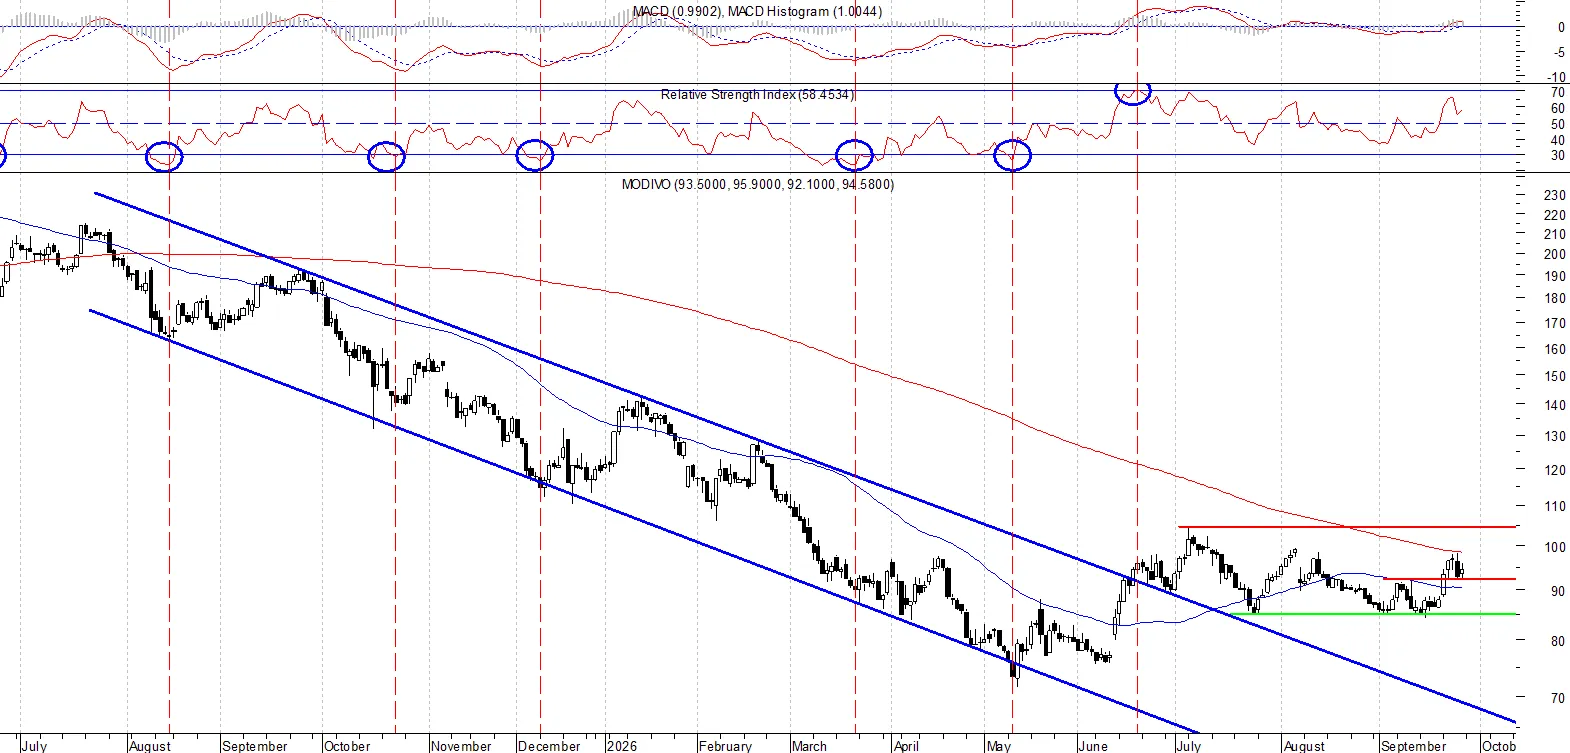The height and width of the screenshot is (753, 1570).
Task: Select the Relative Strength Index label
Action: click(x=757, y=94)
